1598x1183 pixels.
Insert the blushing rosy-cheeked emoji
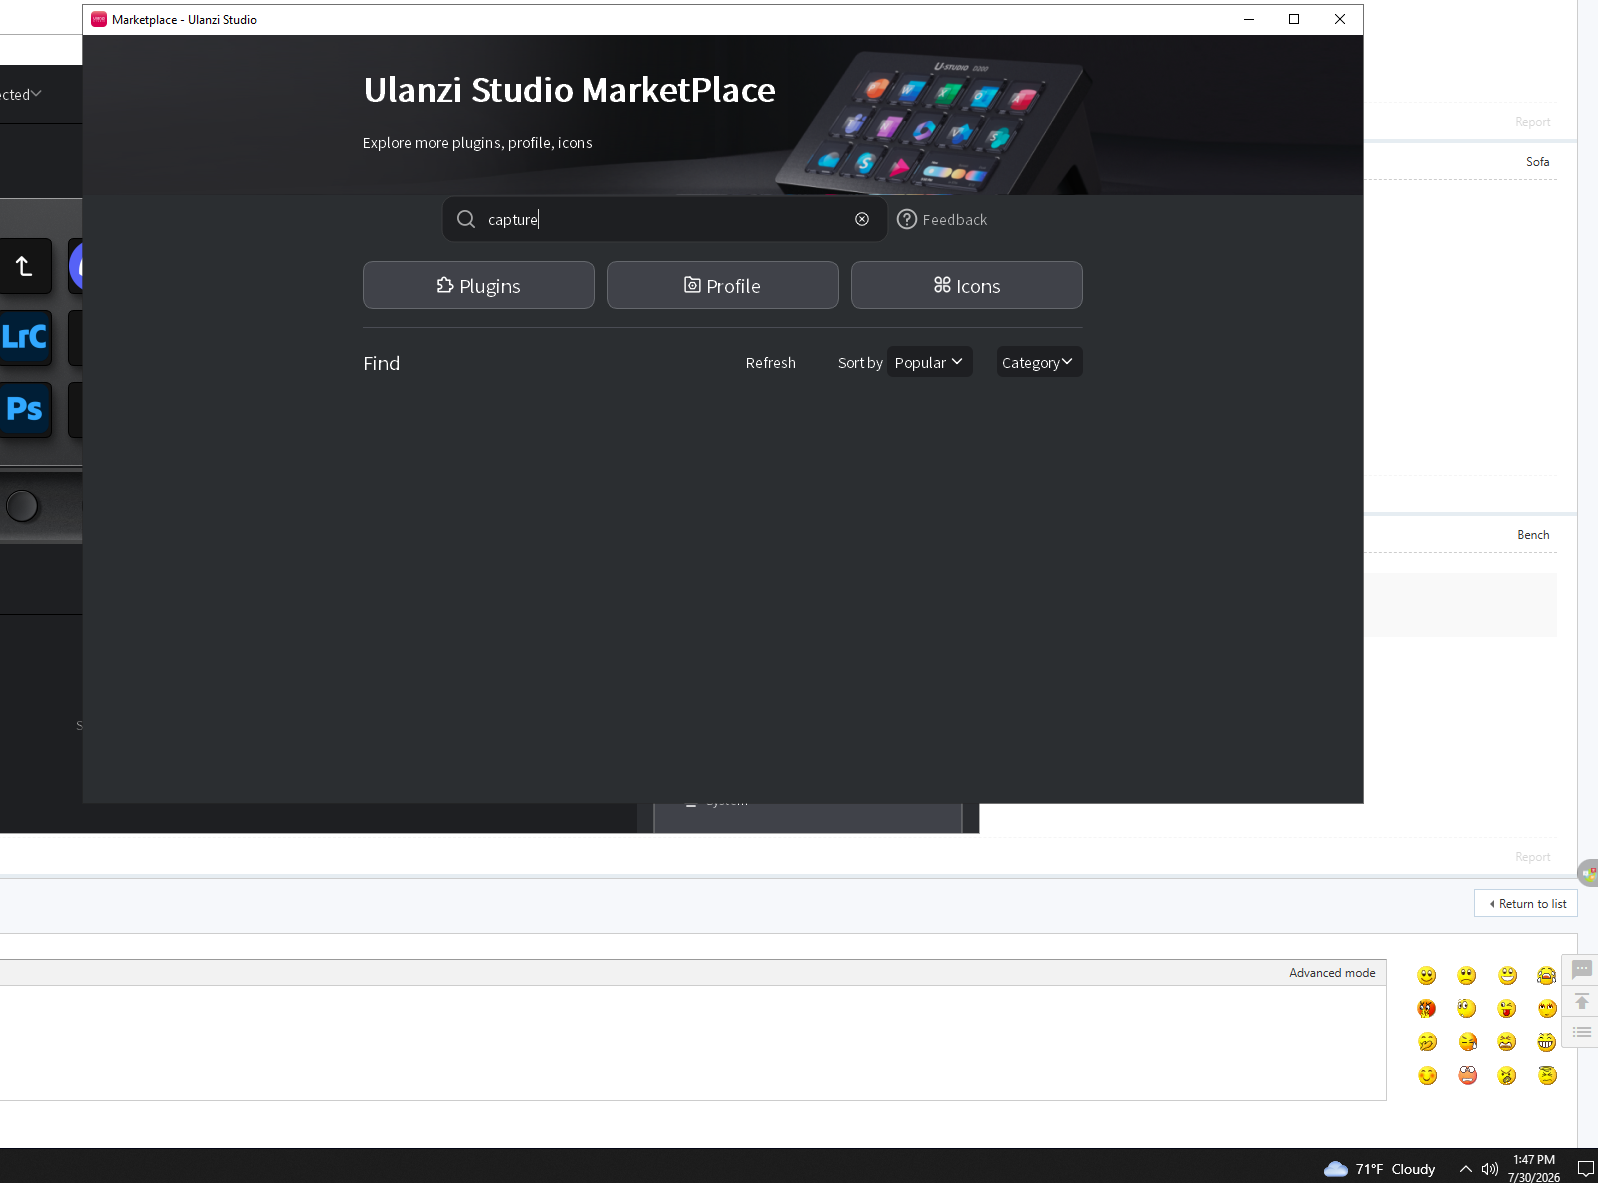tap(1427, 1075)
